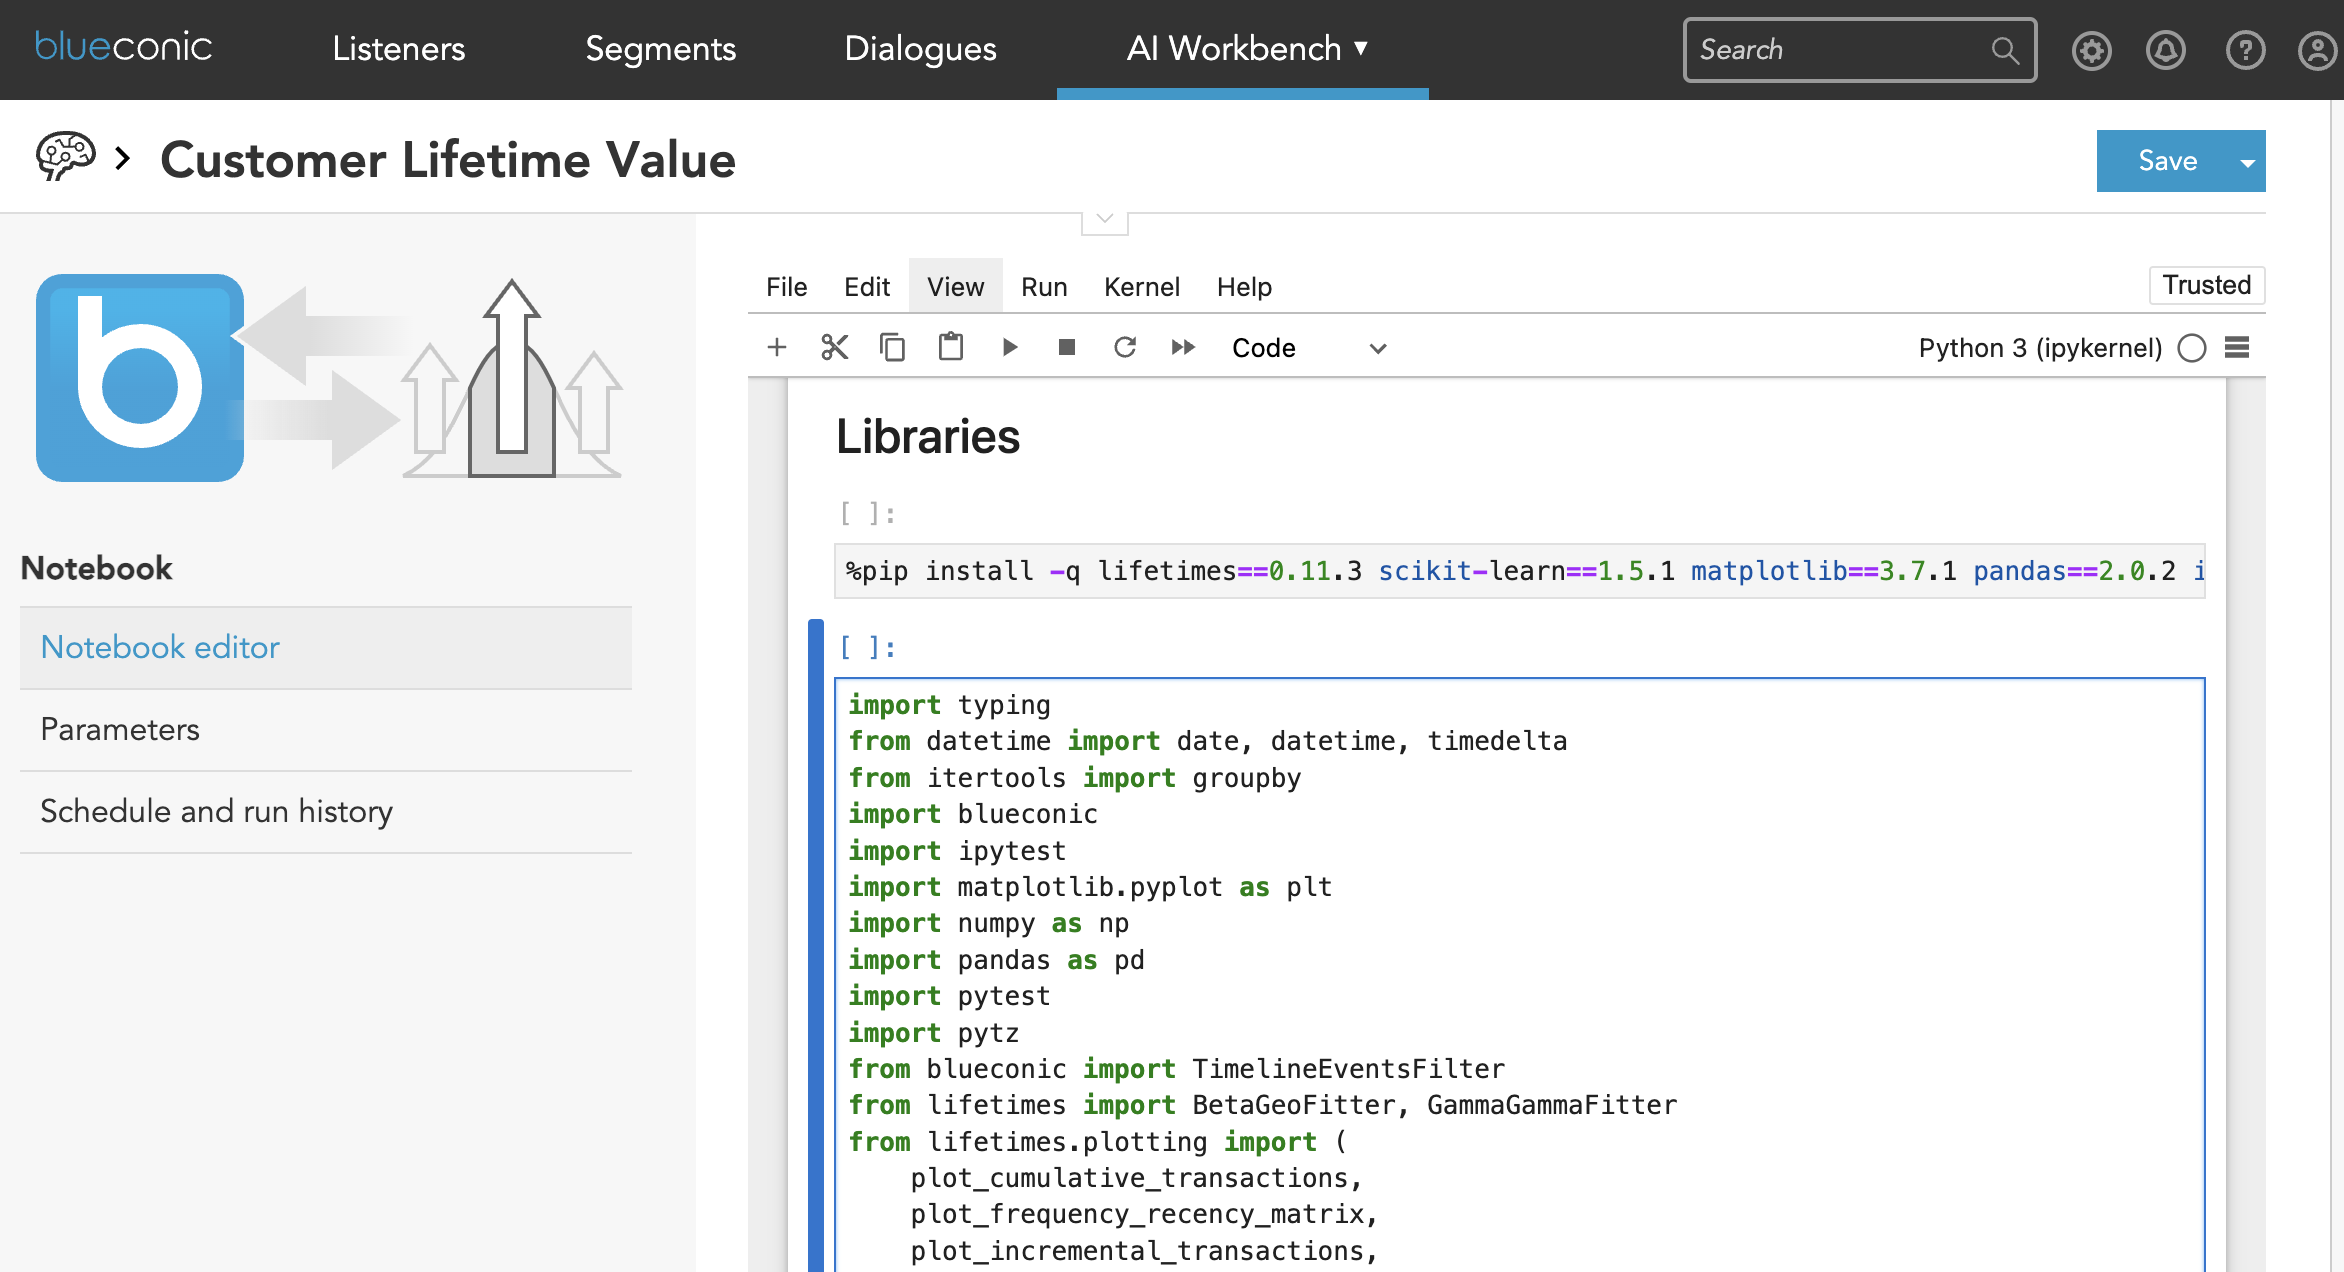
Task: Open the Run menu
Action: click(x=1044, y=287)
